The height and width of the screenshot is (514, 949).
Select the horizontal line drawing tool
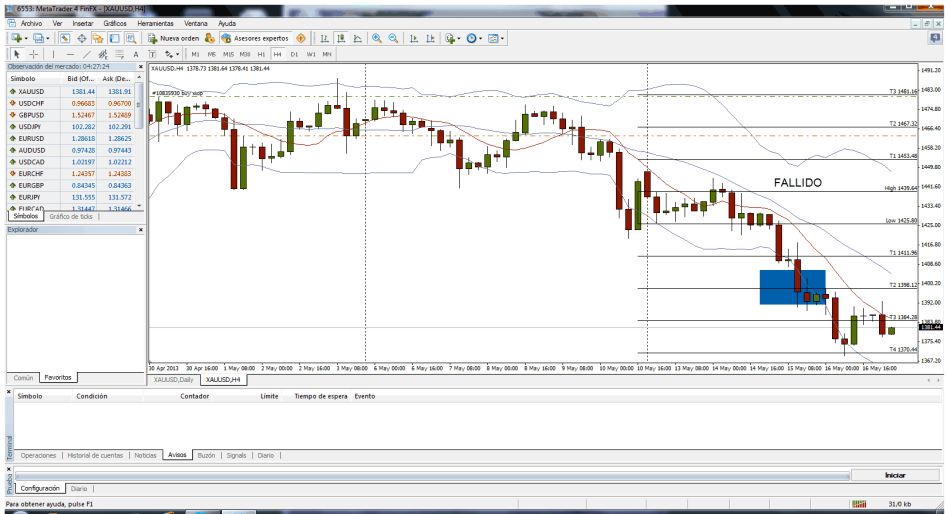(x=70, y=54)
